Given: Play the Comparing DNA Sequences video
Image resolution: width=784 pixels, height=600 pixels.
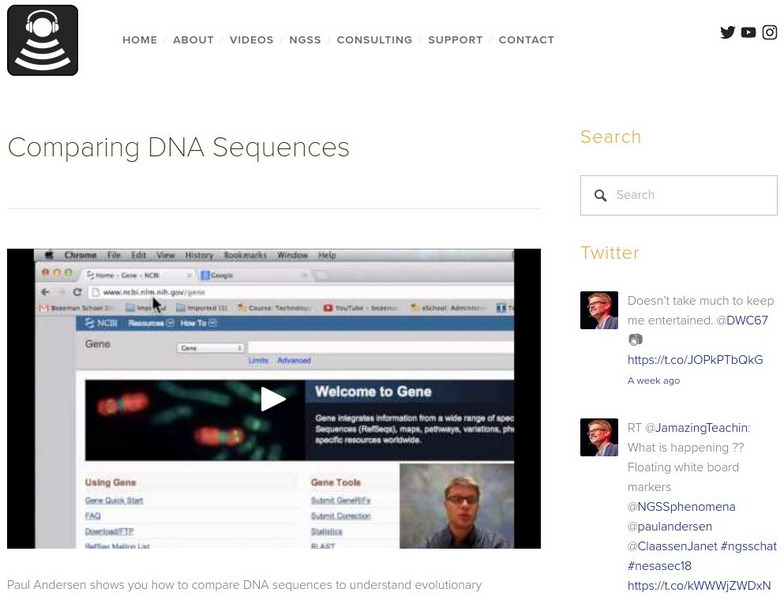Looking at the screenshot, I should point(274,399).
